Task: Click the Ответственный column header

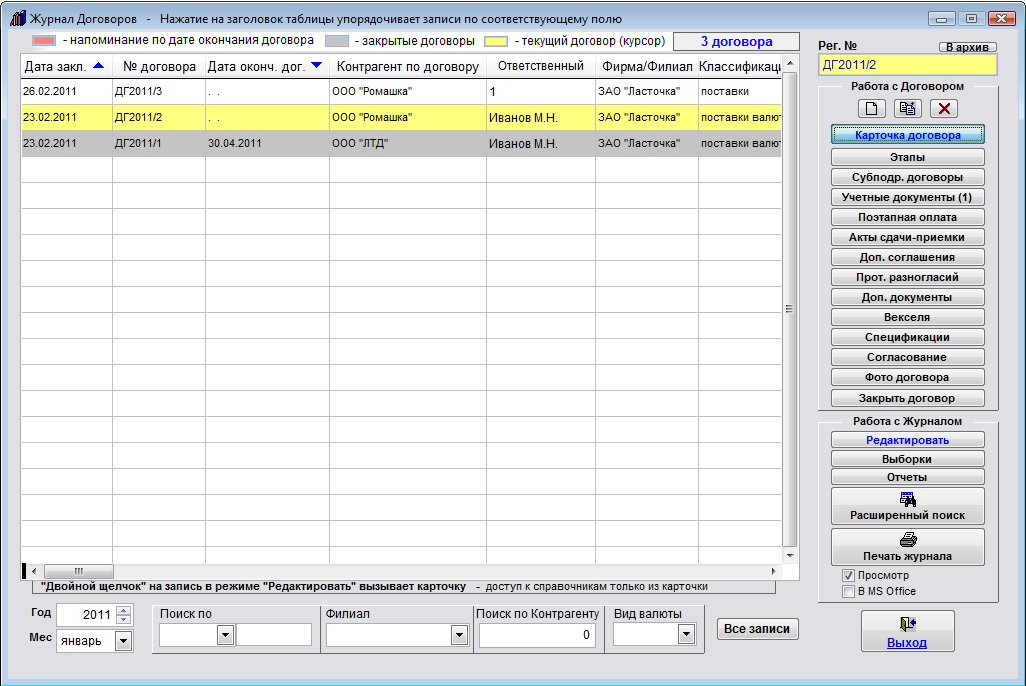Action: (x=540, y=67)
